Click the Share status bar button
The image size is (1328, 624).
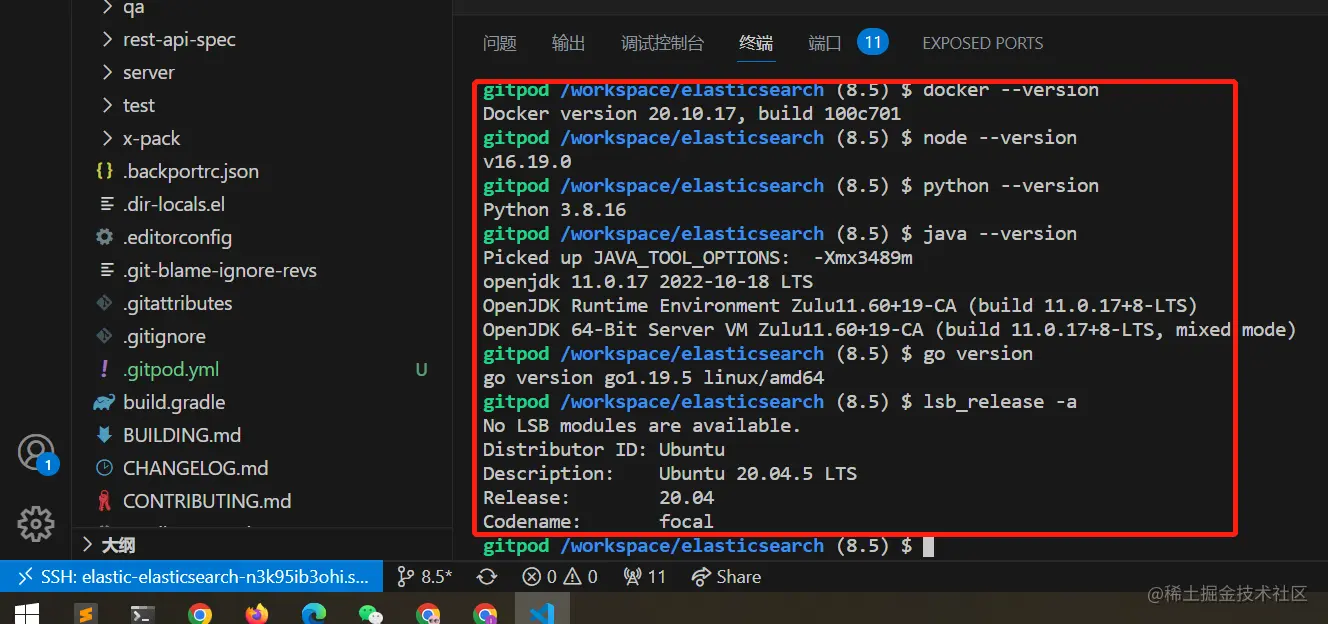click(726, 576)
